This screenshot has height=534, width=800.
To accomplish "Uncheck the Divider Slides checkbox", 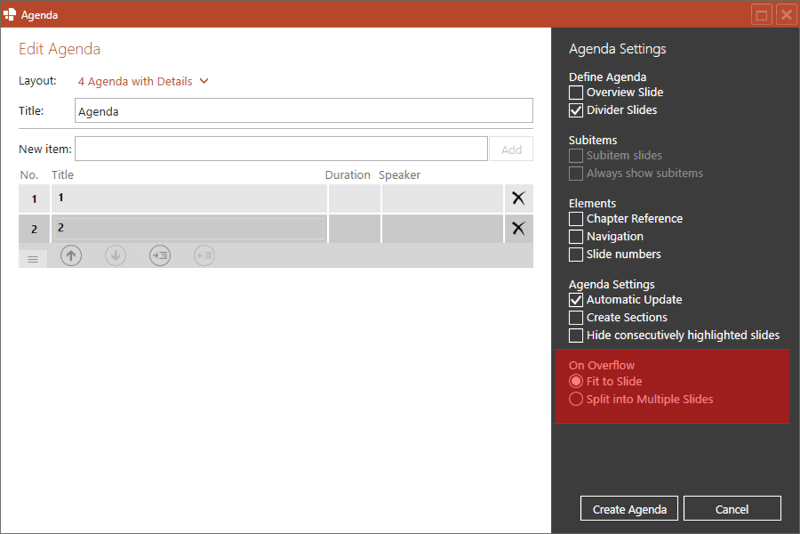I will [x=576, y=111].
